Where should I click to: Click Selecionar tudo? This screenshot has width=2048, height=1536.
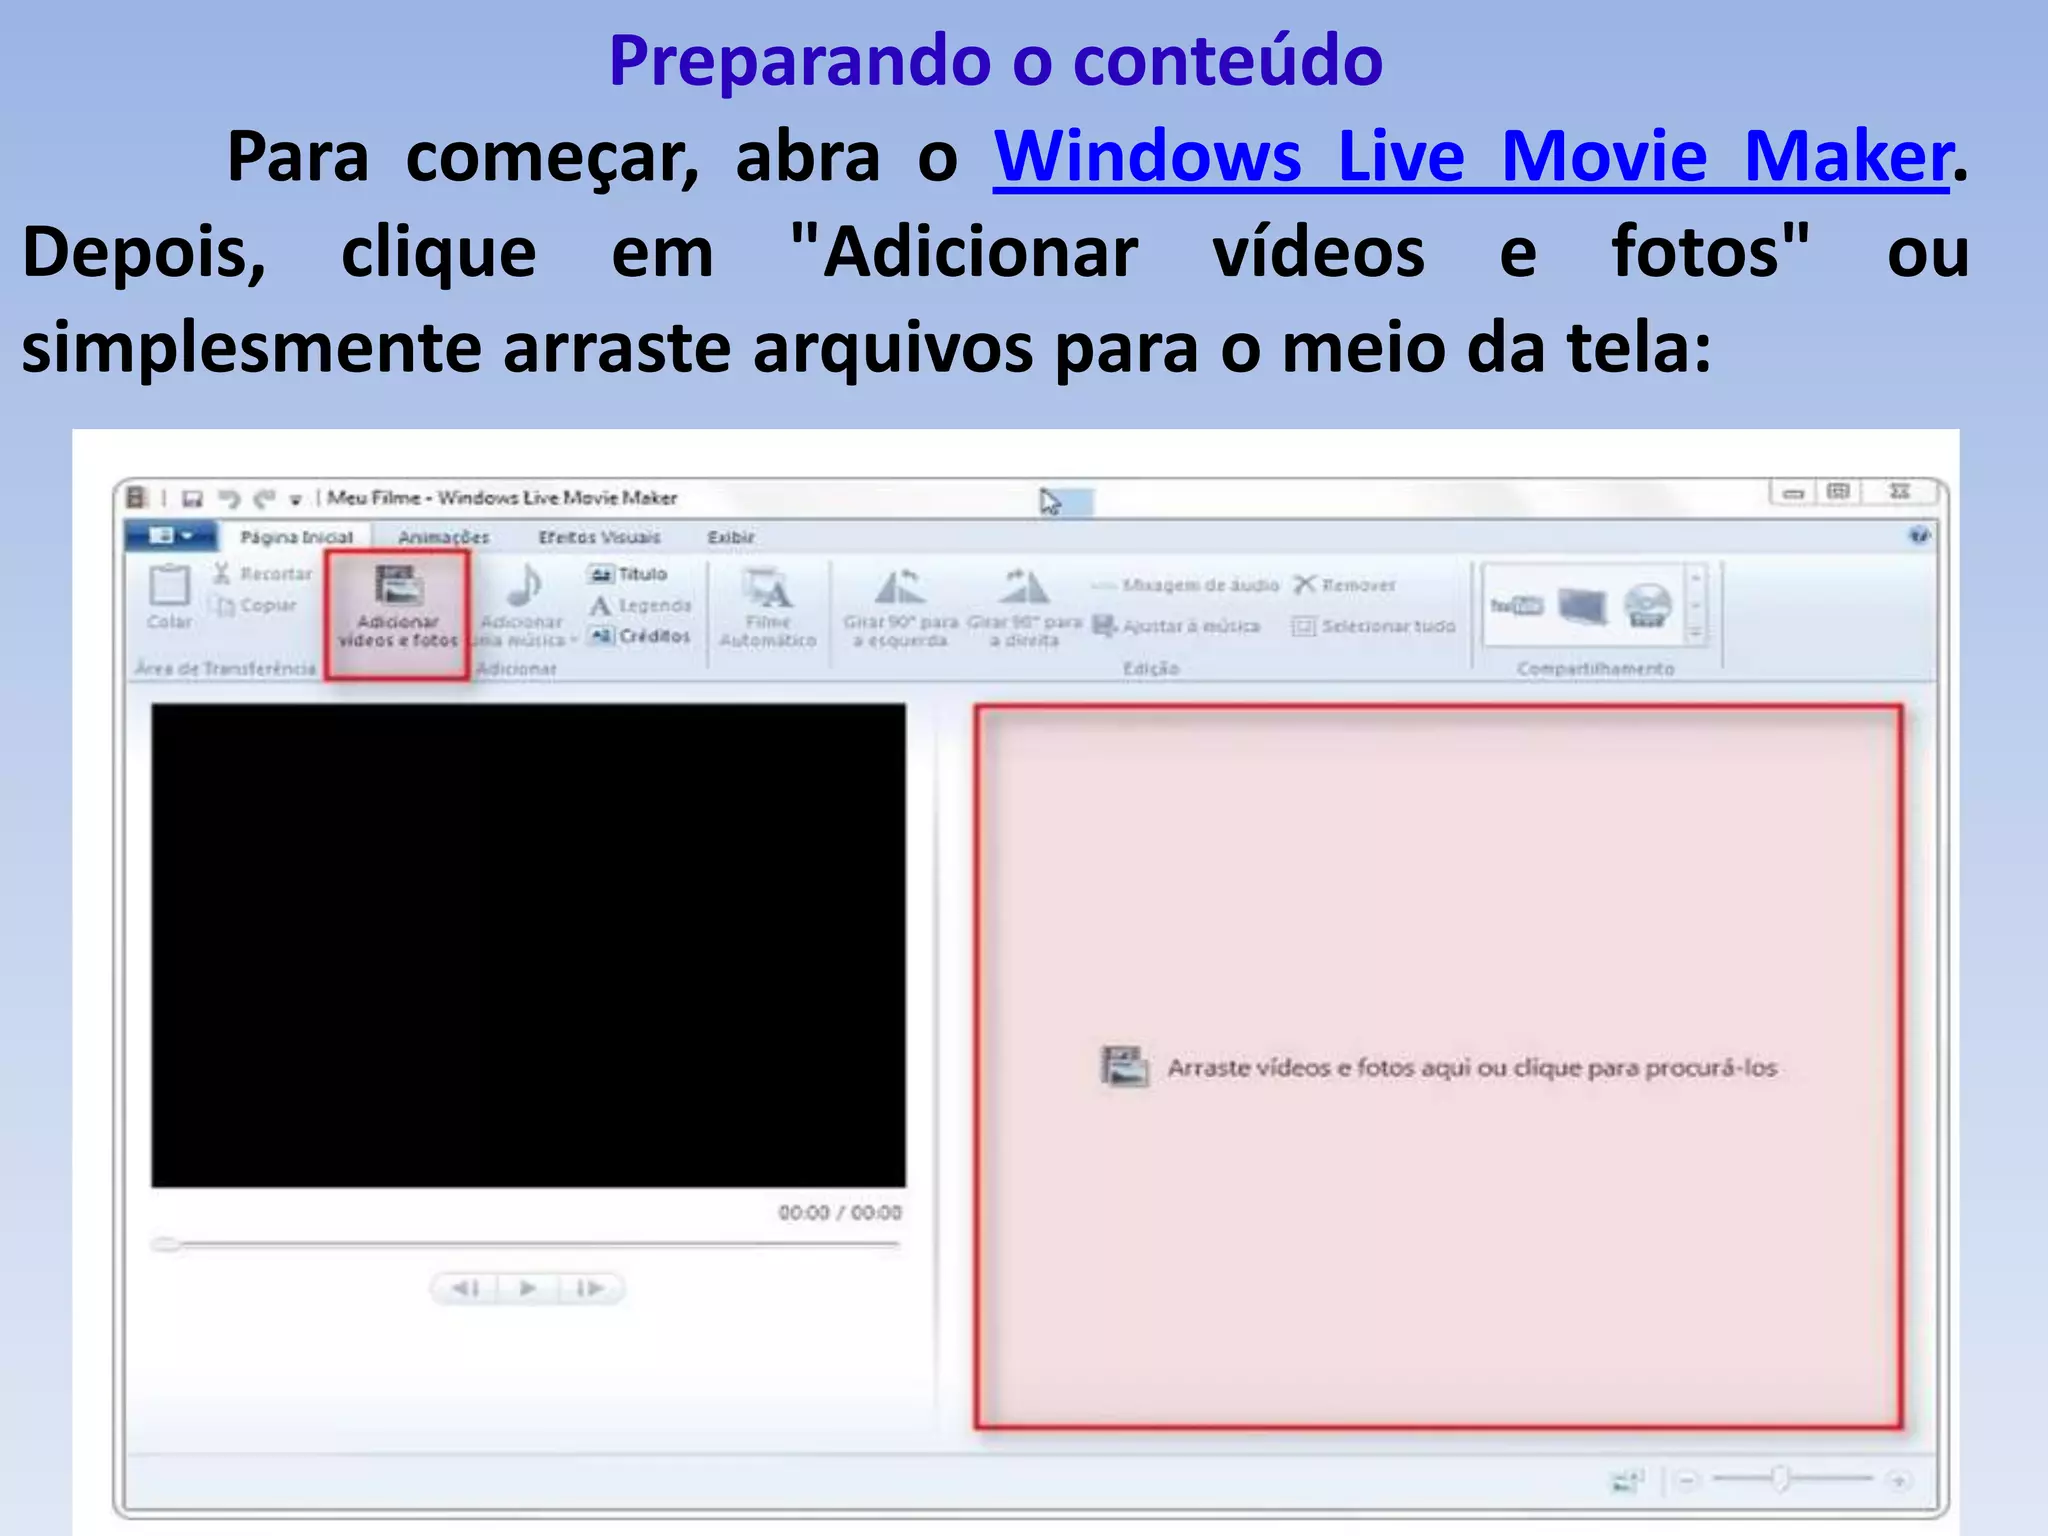[1373, 626]
